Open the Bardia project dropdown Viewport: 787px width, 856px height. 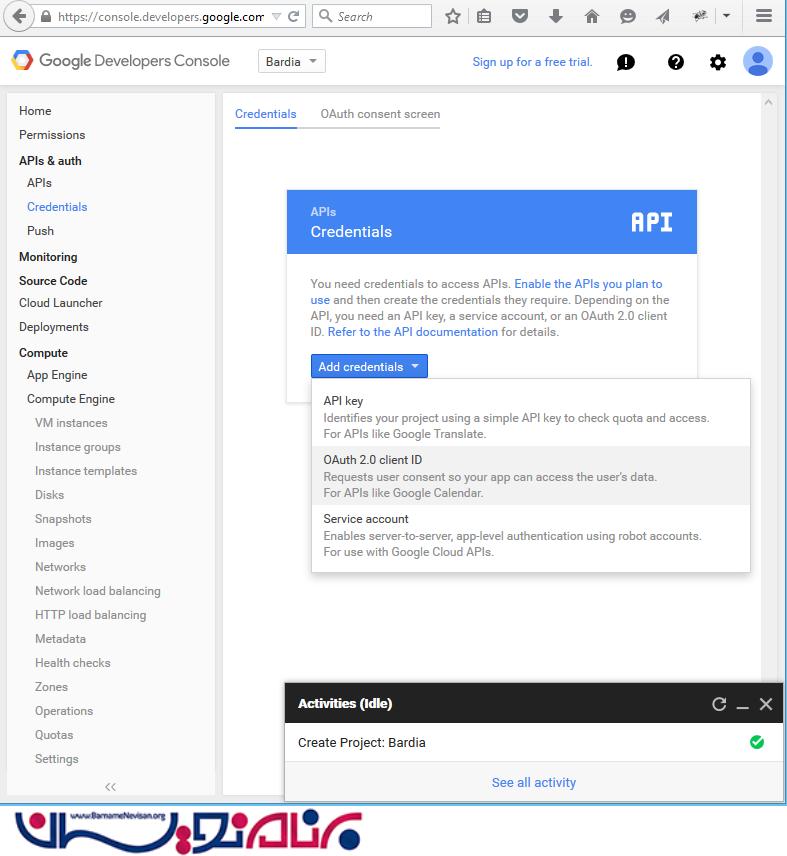[x=291, y=61]
